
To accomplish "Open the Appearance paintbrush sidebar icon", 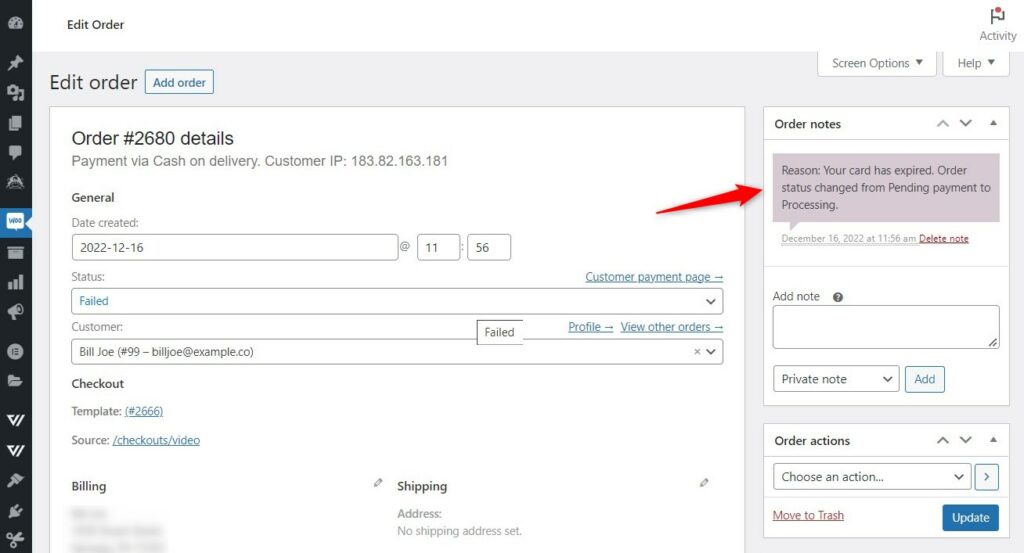I will [15, 481].
